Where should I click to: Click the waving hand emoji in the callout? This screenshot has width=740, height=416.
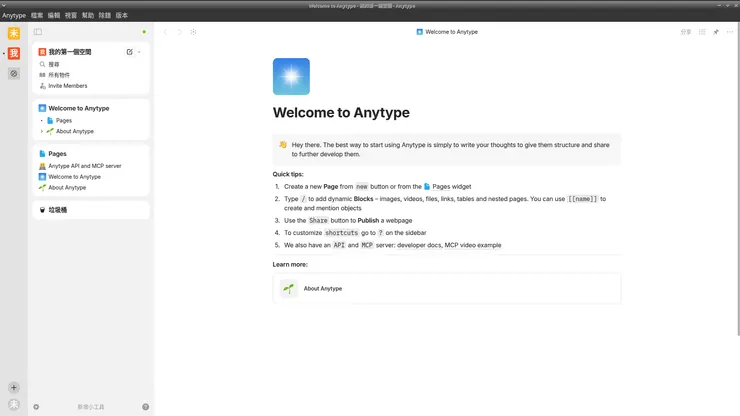point(283,144)
